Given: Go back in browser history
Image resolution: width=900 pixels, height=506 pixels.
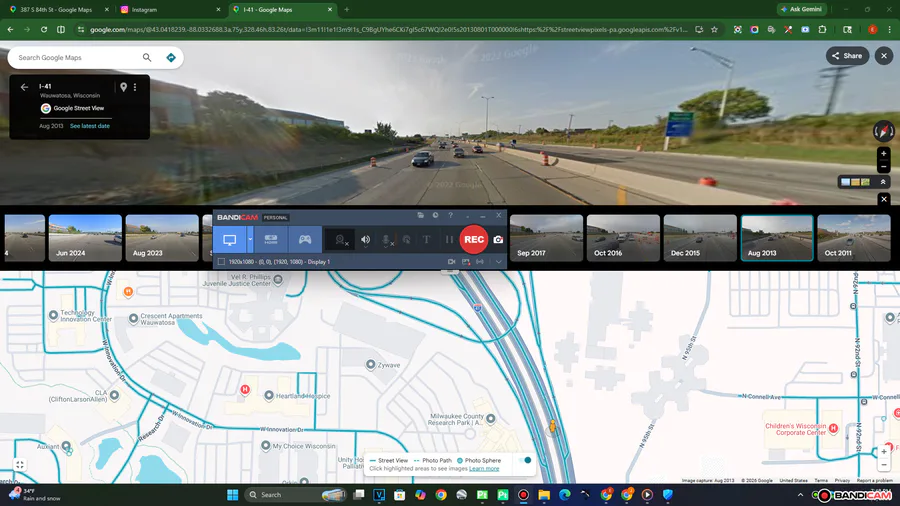Looking at the screenshot, I should pos(10,29).
